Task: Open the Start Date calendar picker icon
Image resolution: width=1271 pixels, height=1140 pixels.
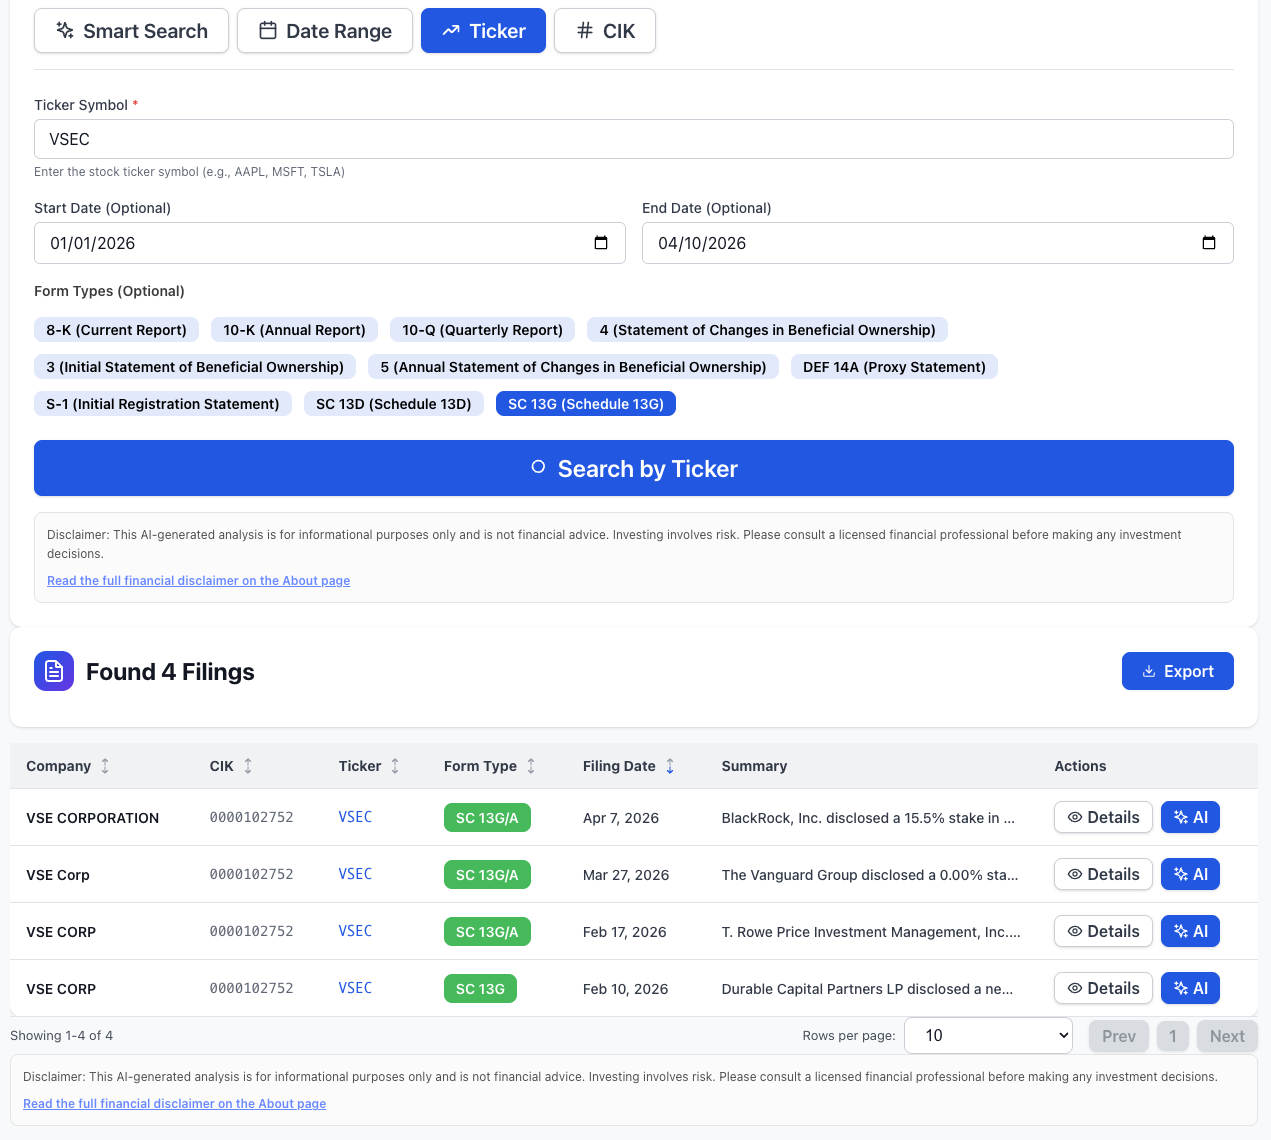Action: coord(600,242)
